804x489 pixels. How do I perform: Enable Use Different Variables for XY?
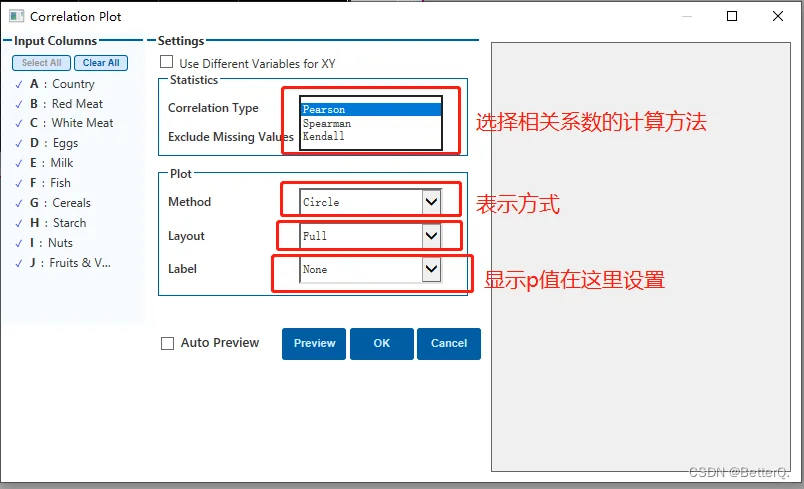tap(167, 62)
